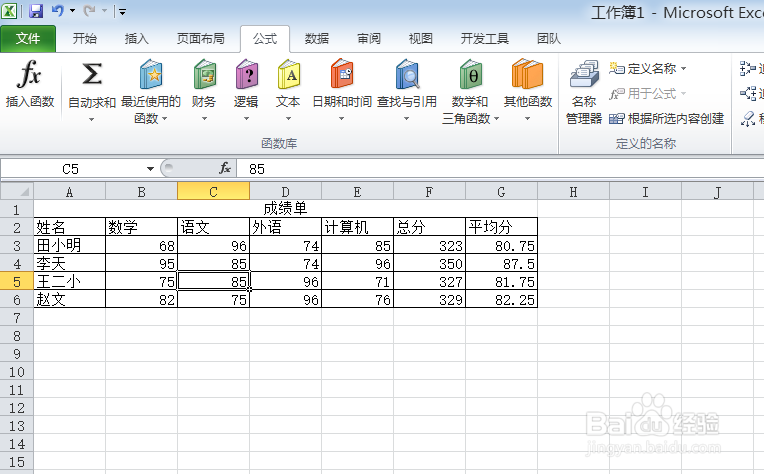Select cell with average 82.25
The image size is (764, 474).
[x=501, y=299]
